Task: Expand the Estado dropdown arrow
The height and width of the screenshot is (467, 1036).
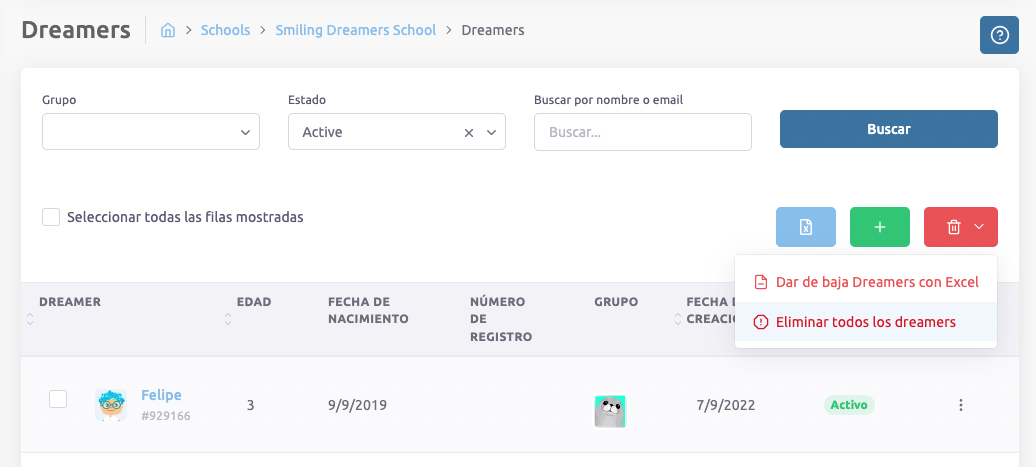Action: 491,132
